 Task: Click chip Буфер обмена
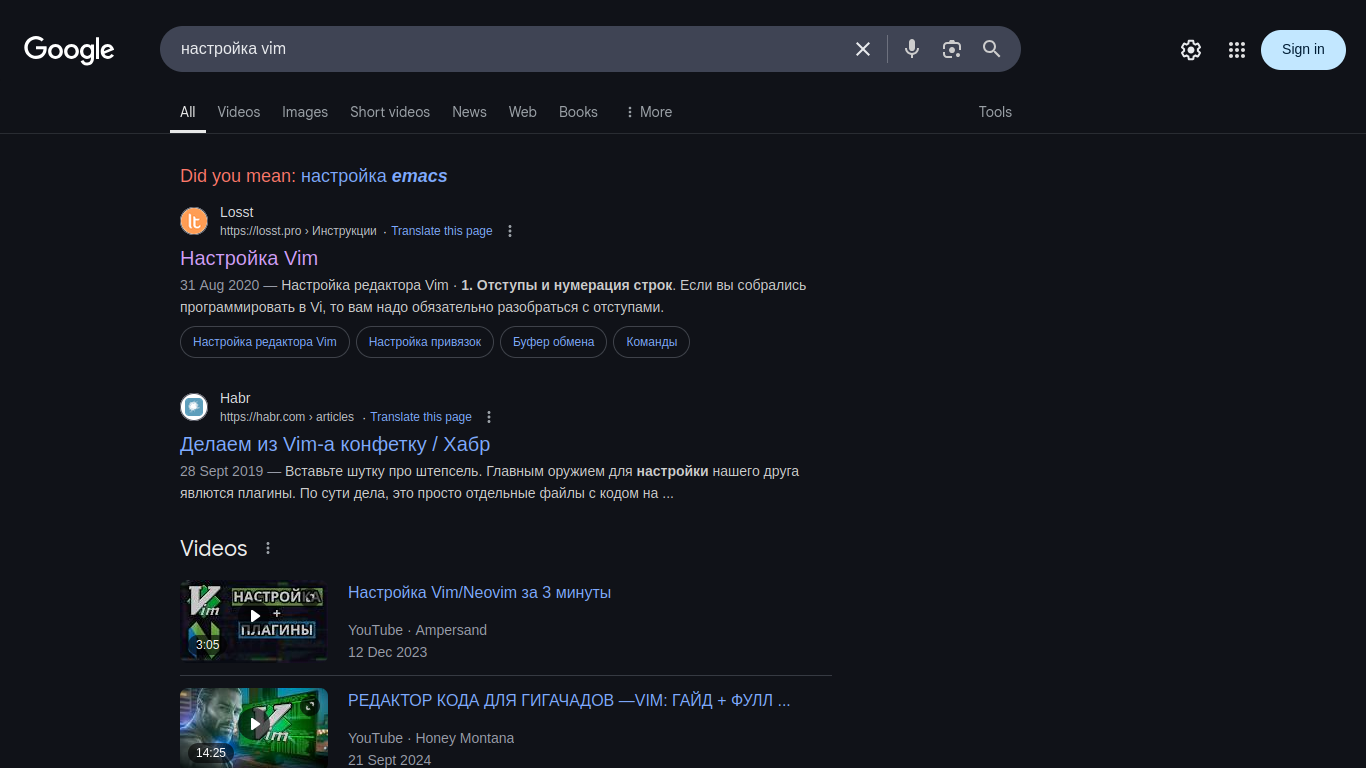point(554,342)
